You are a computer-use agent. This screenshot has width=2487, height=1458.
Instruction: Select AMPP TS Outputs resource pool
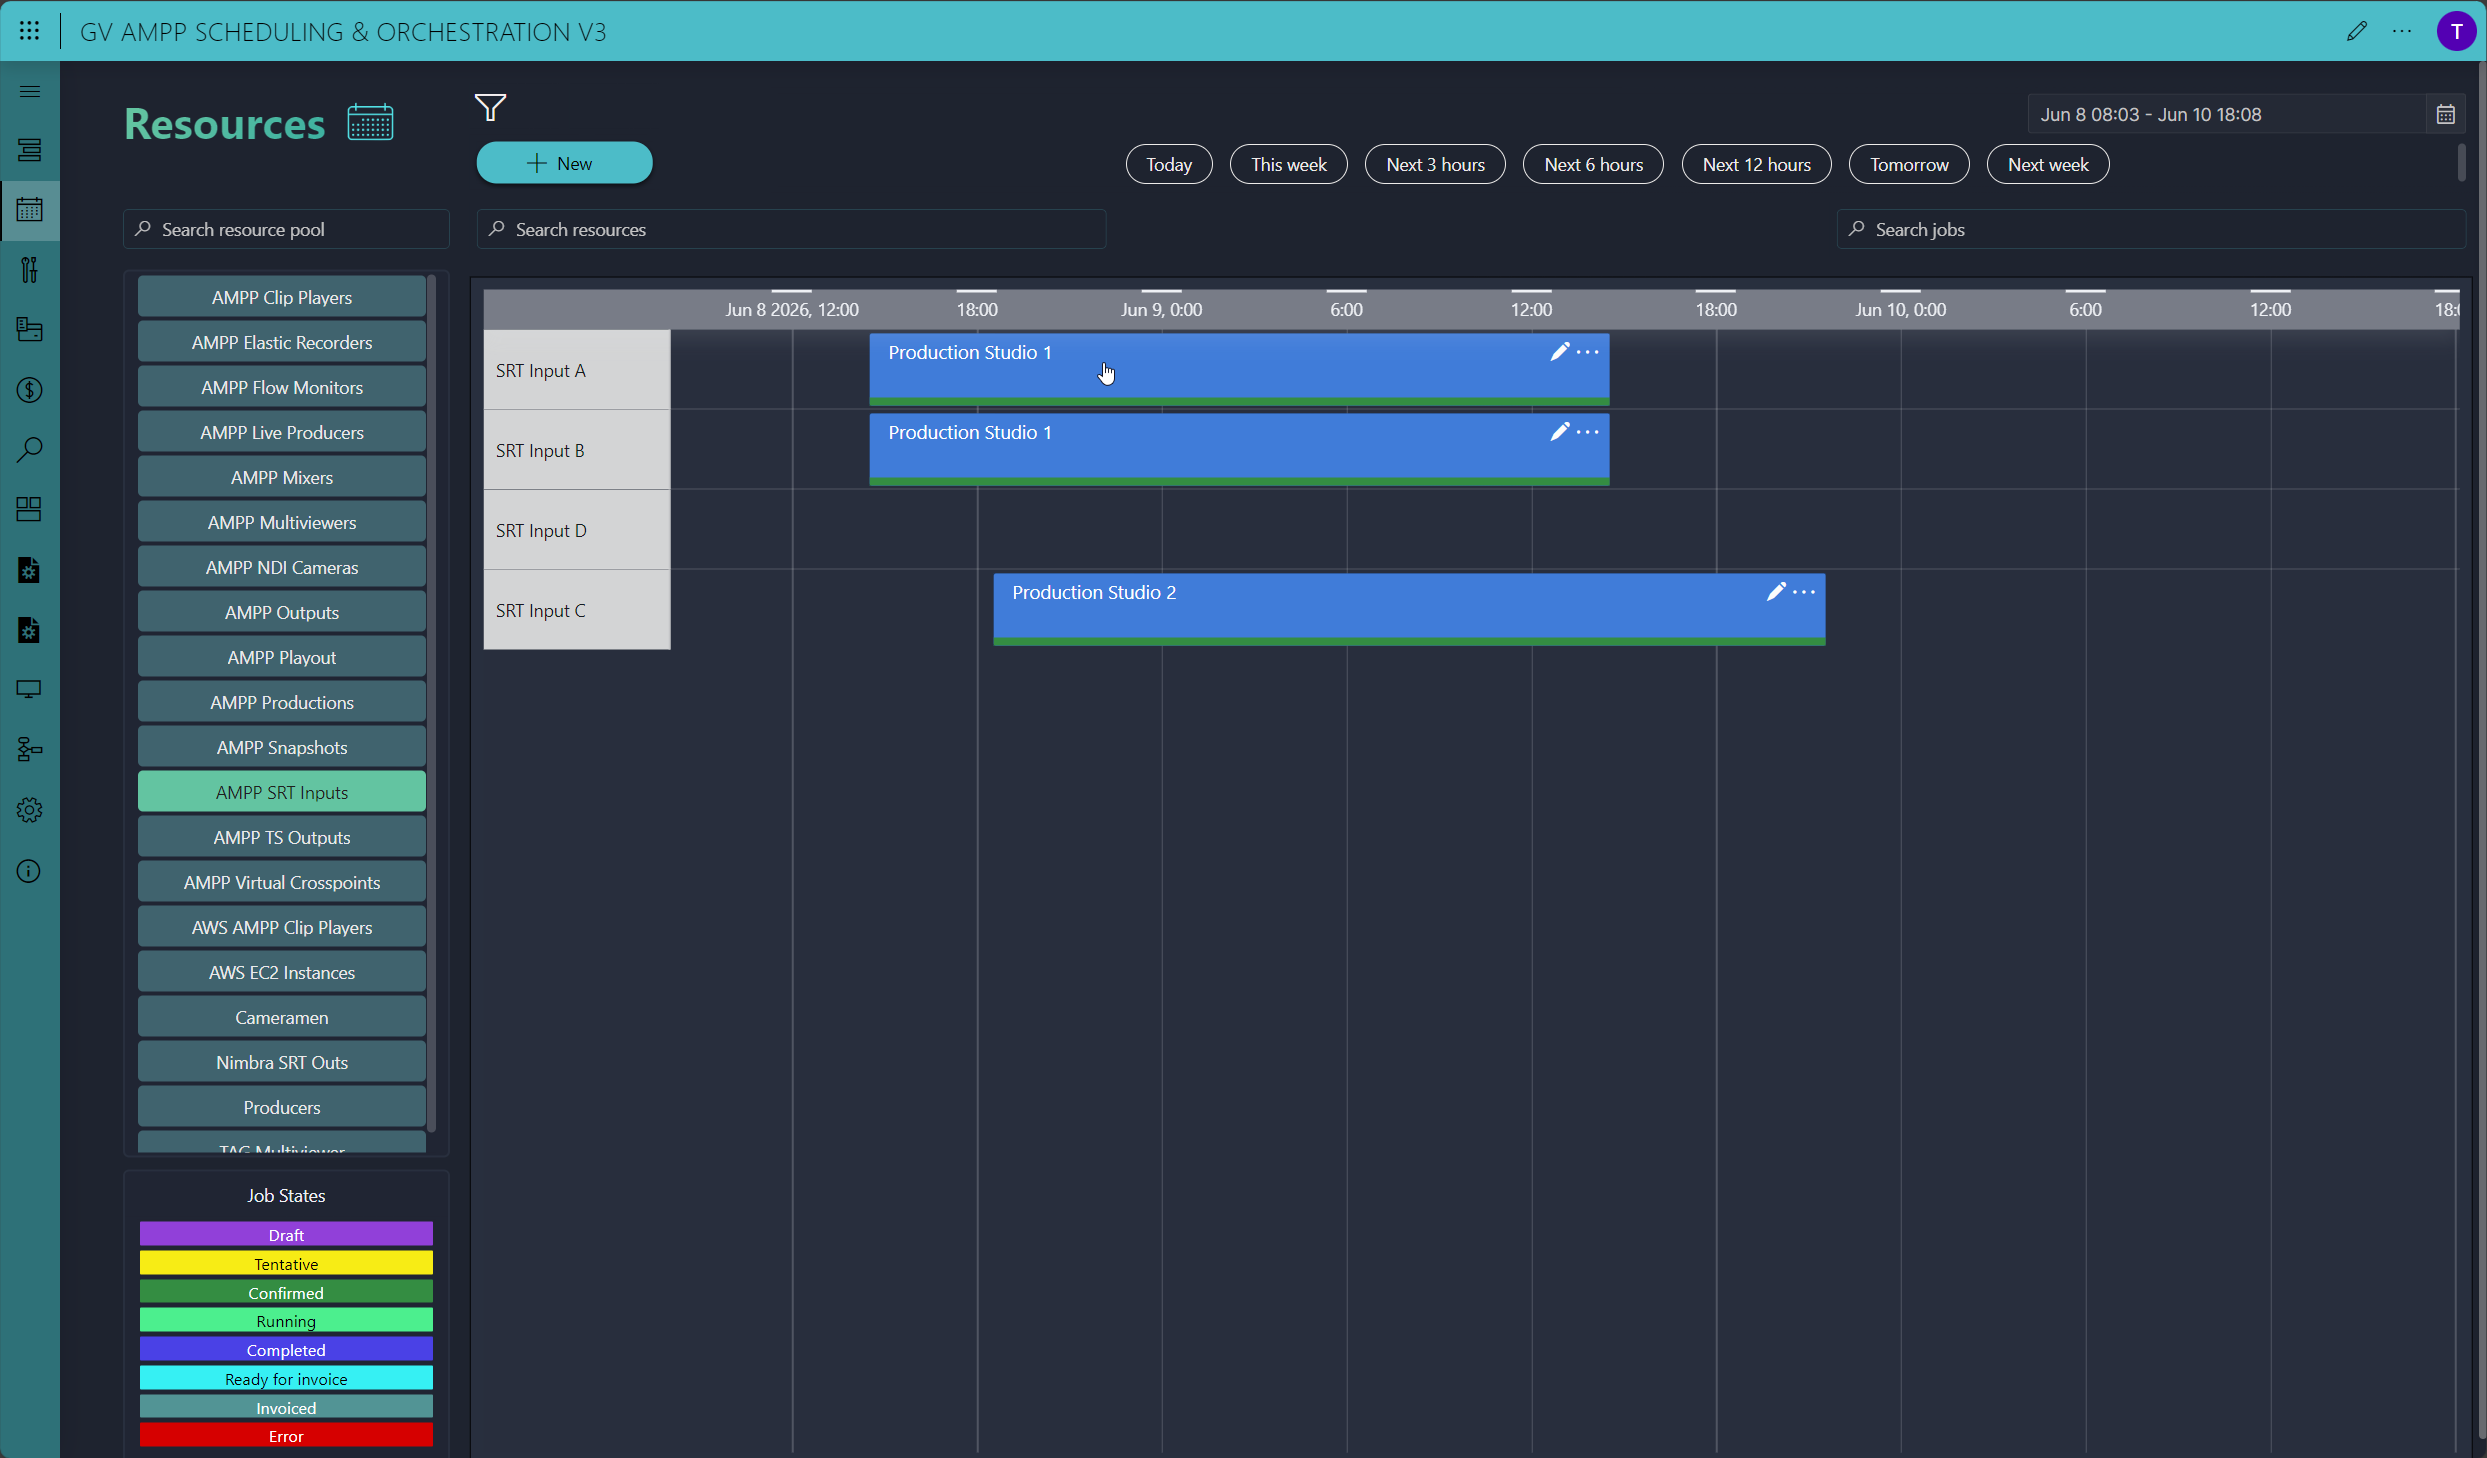(282, 837)
